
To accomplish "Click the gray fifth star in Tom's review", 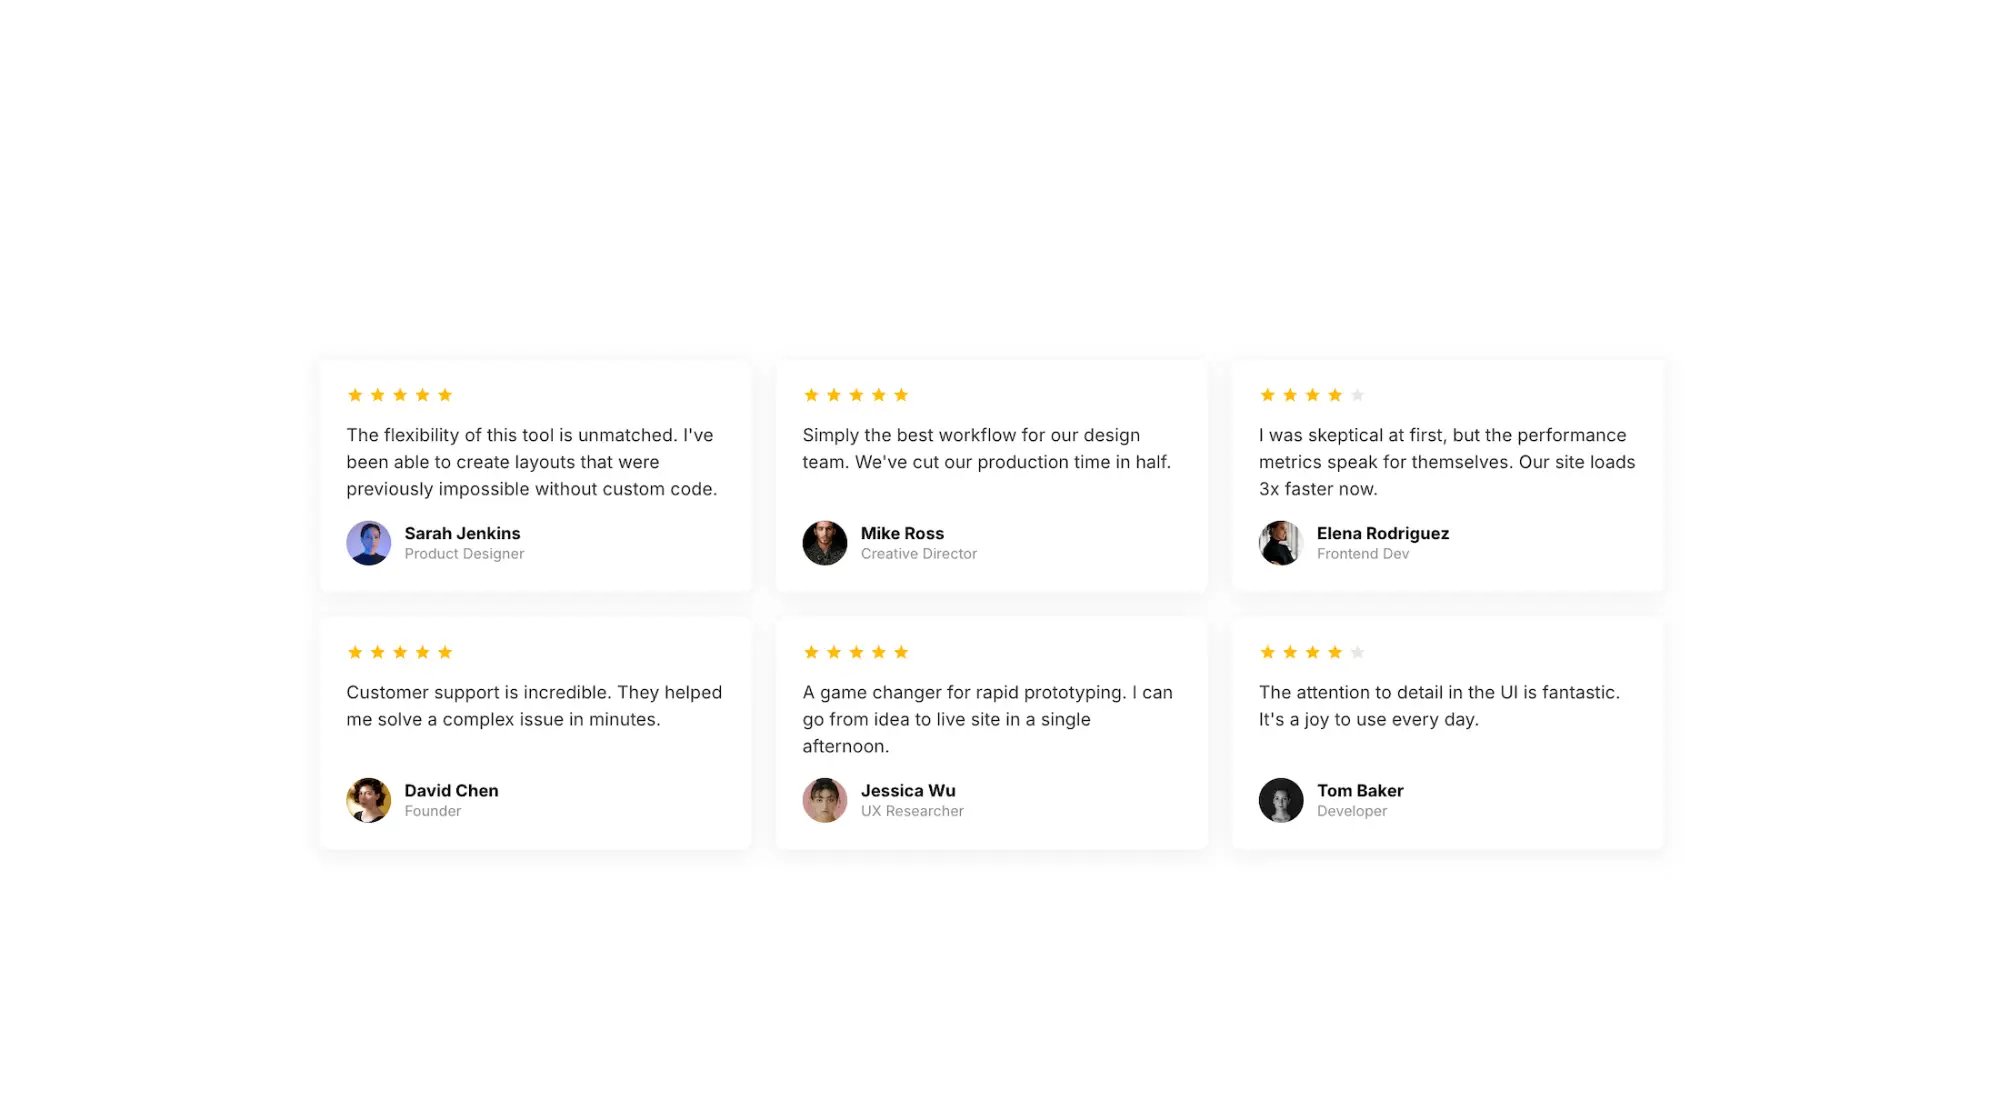I will click(1357, 652).
